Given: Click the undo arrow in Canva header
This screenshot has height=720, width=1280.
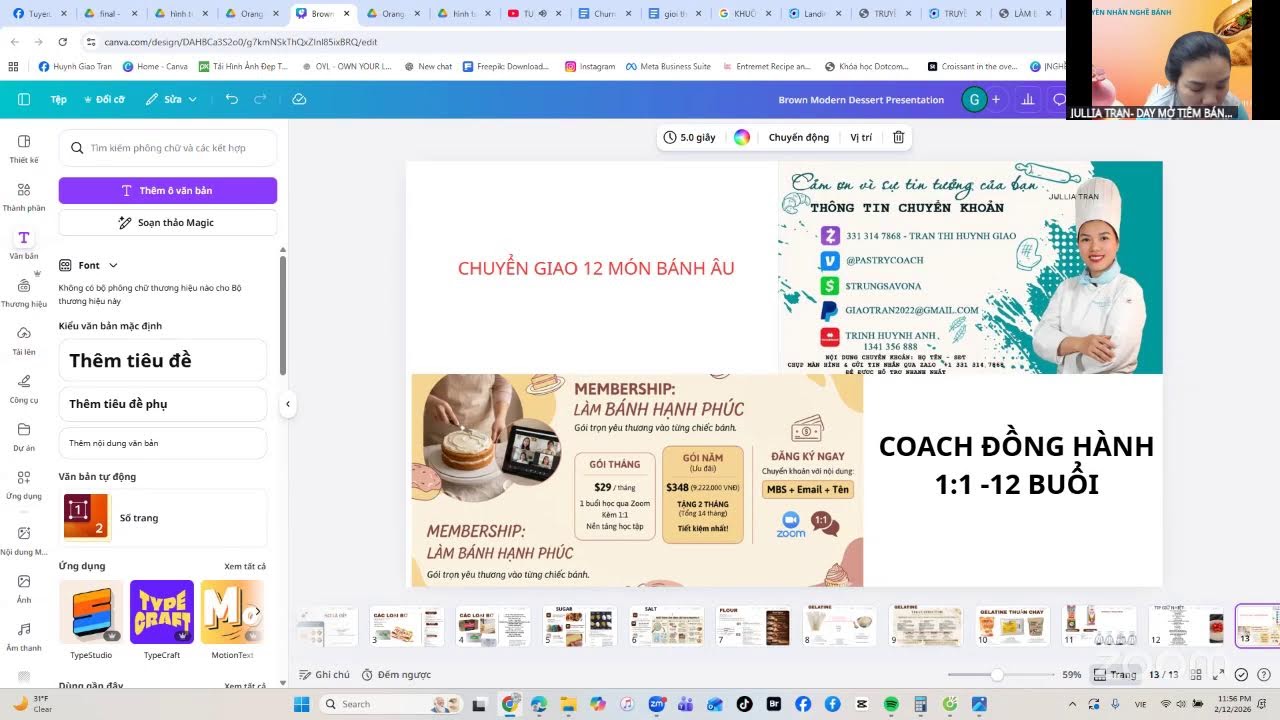Looking at the screenshot, I should (232, 99).
